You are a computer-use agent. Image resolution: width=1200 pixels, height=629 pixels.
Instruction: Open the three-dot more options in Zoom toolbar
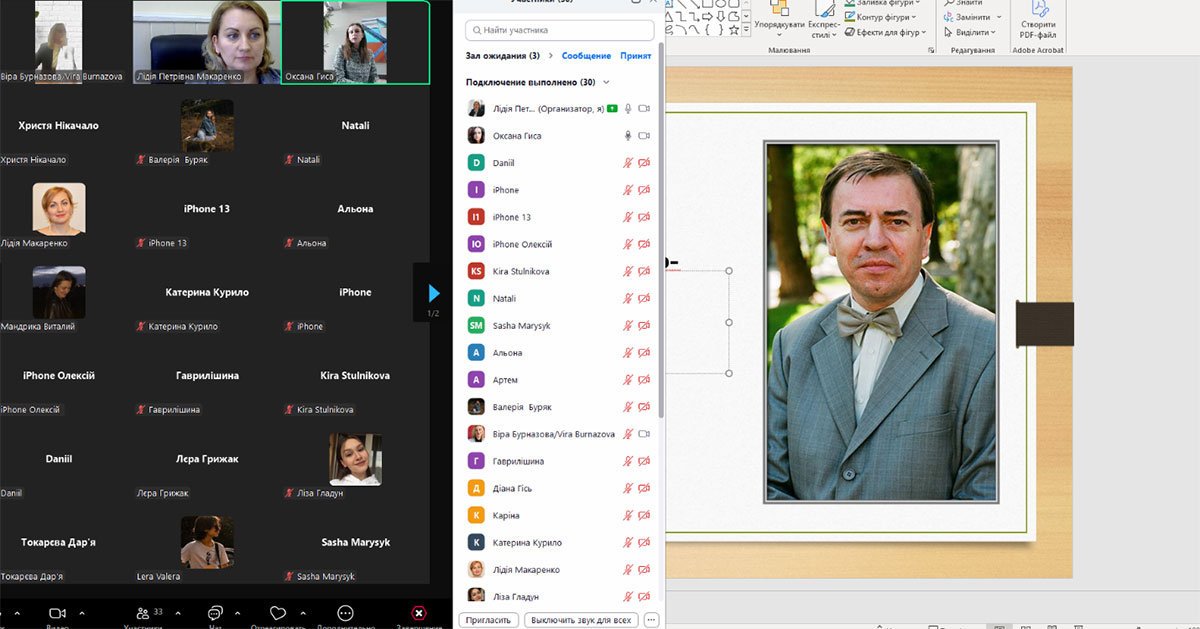(345, 613)
